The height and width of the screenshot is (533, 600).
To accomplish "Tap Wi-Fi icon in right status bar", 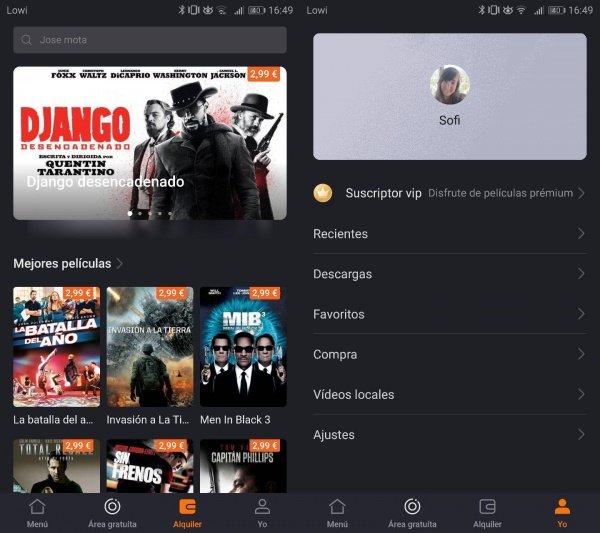I will (521, 10).
